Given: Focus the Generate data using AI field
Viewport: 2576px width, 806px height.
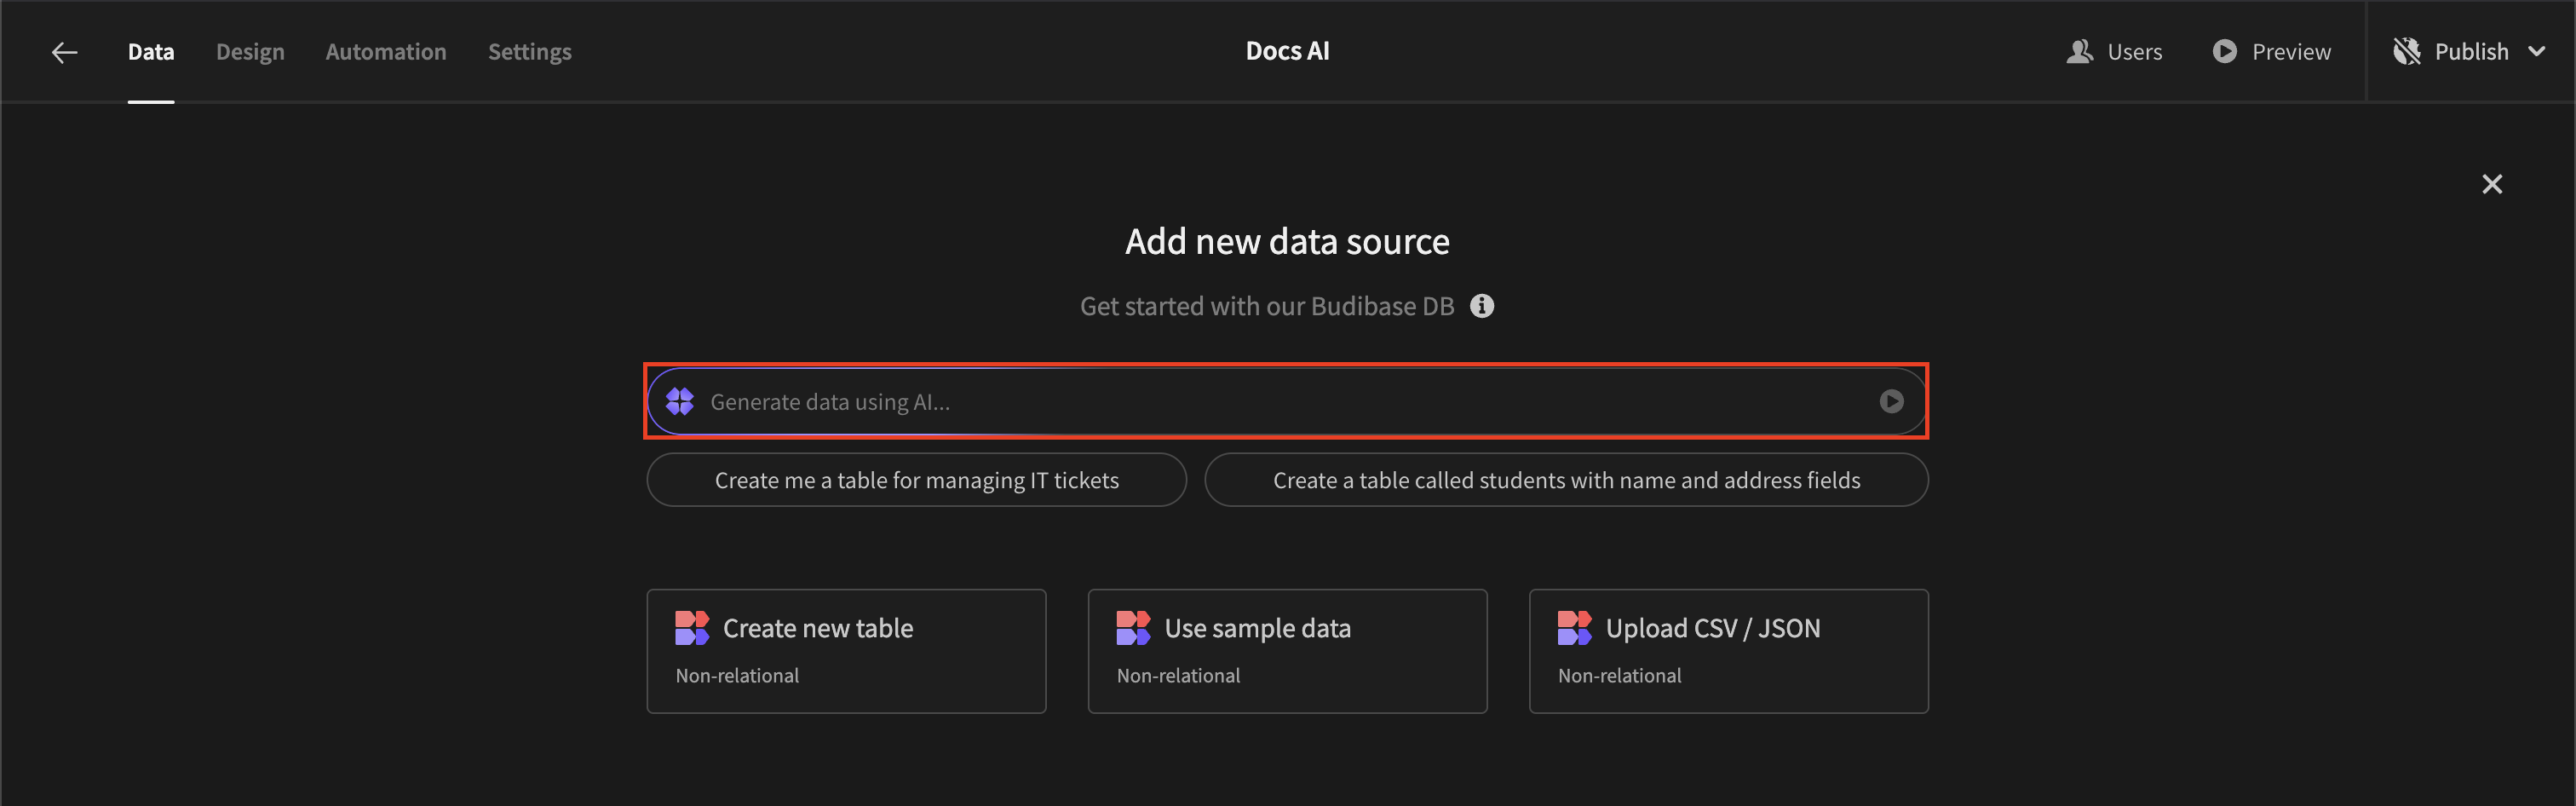Looking at the screenshot, I should pyautogui.click(x=1280, y=402).
